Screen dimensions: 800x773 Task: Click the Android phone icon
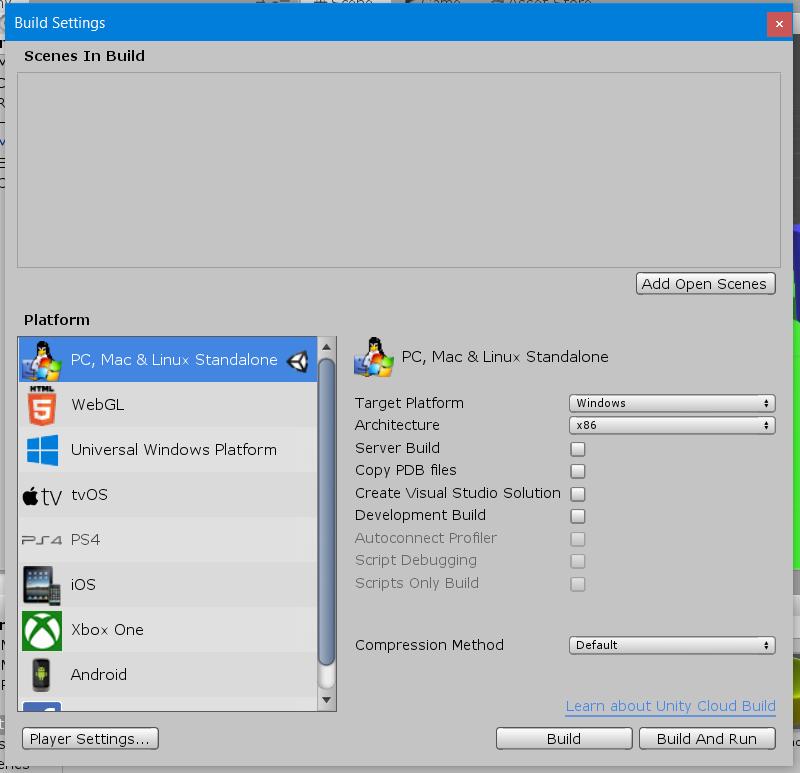(41, 675)
